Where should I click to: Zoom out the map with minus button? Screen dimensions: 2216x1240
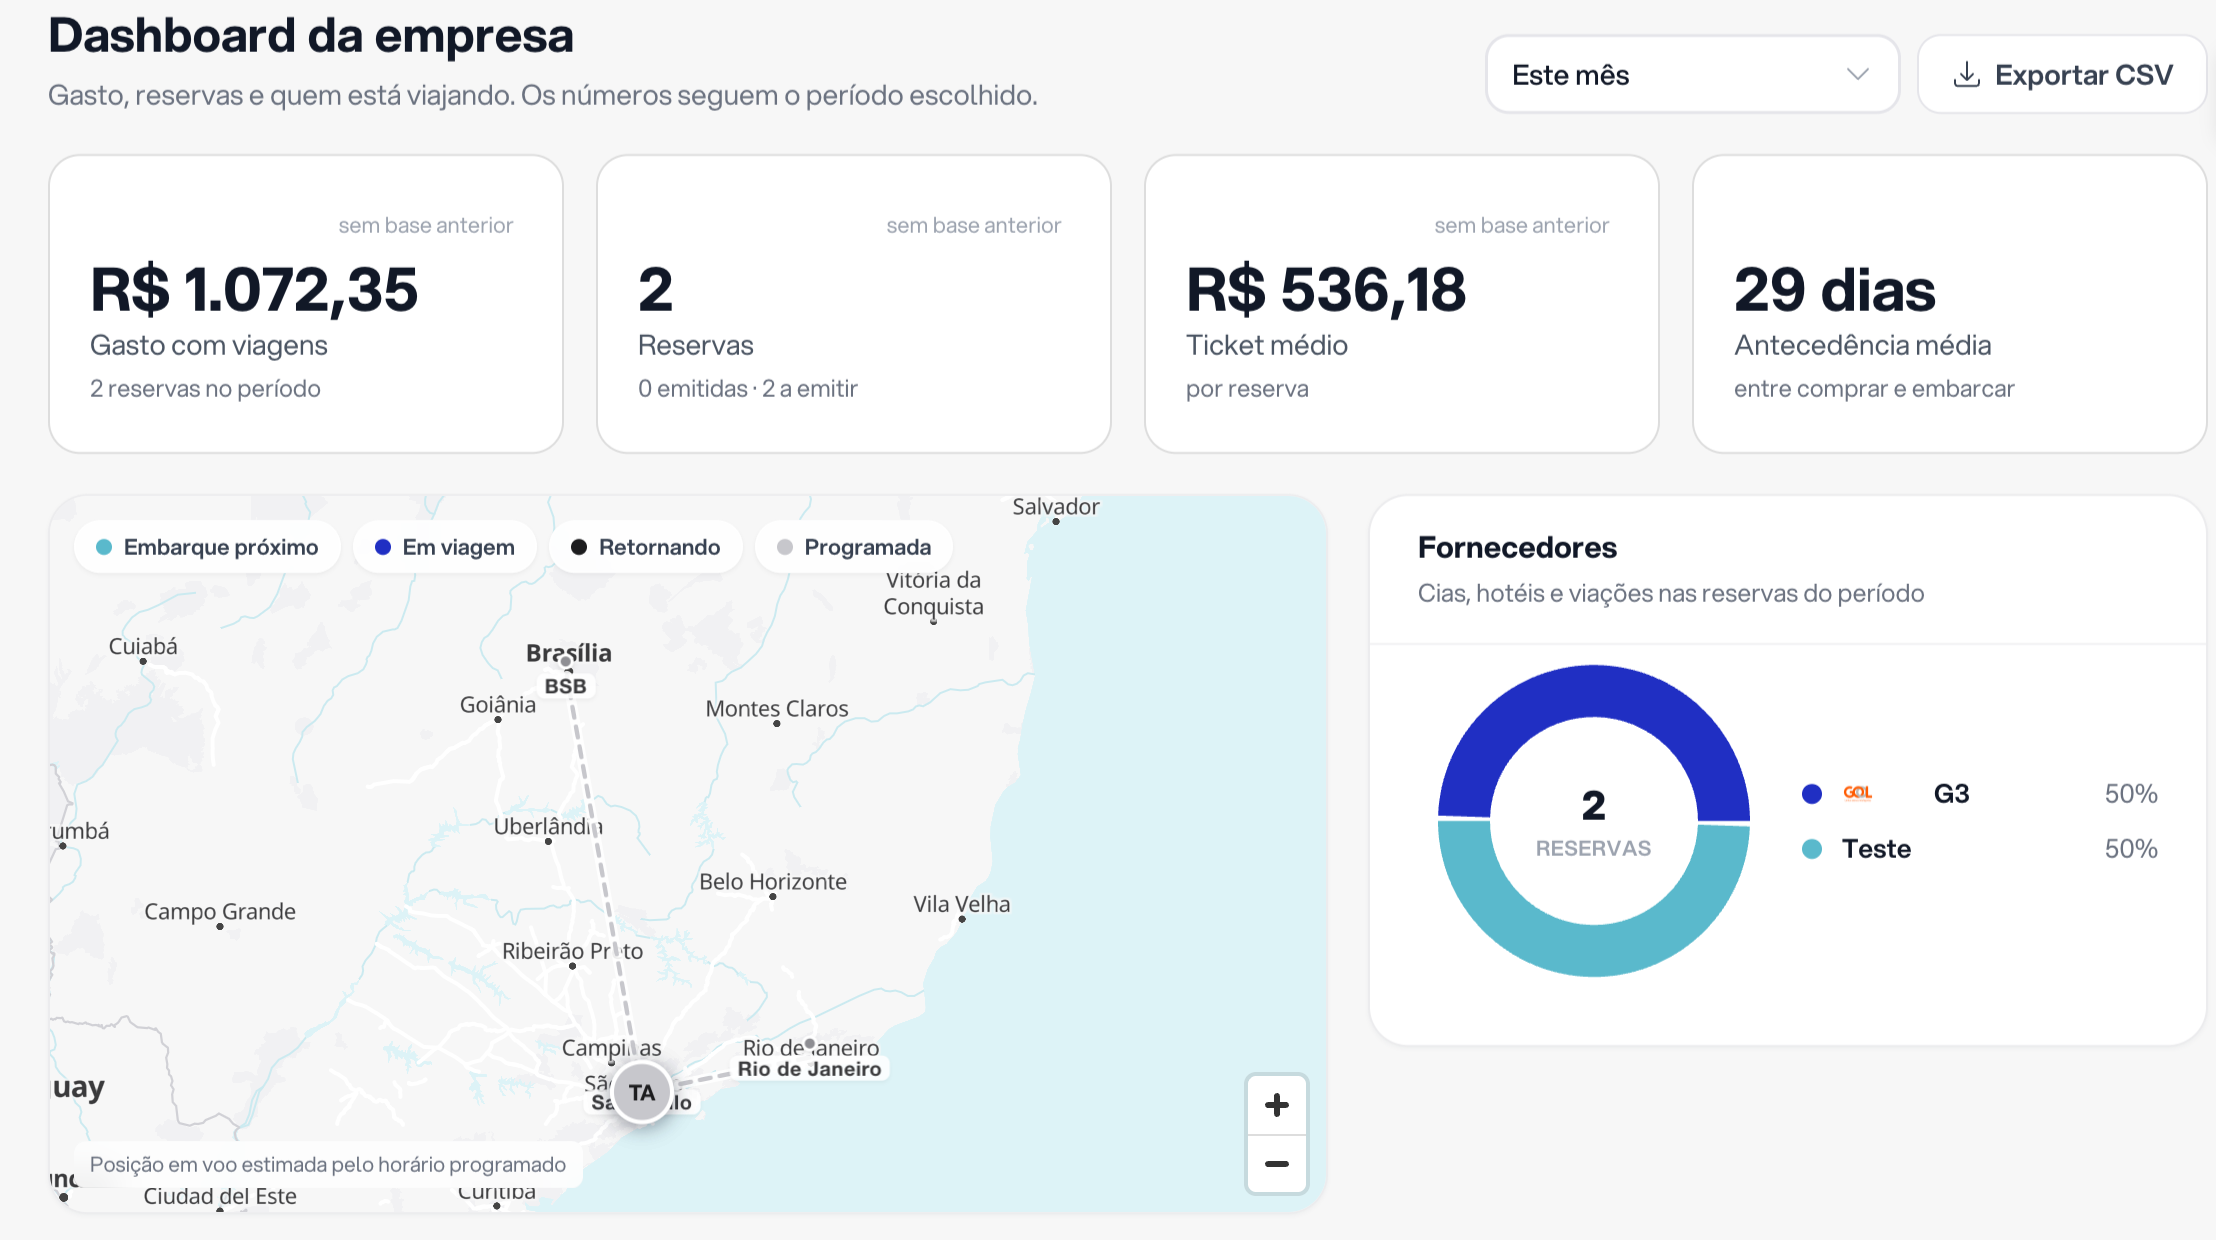tap(1277, 1164)
